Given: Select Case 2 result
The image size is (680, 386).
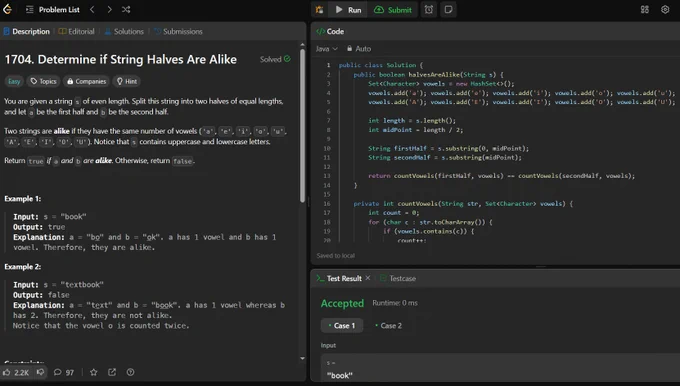Looking at the screenshot, I should pyautogui.click(x=389, y=325).
